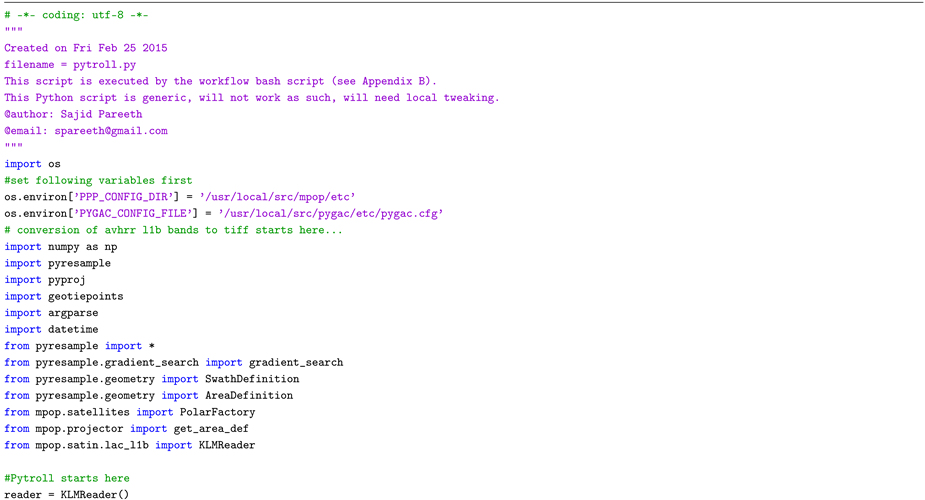Click the path '/usr/local/src/mpop/etc'
925x500 pixels.
coord(277,197)
